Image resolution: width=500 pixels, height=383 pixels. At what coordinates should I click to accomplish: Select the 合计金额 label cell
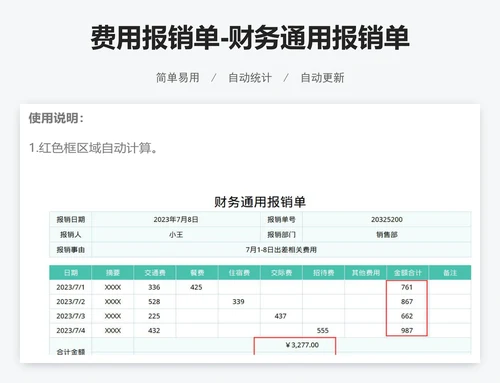(x=71, y=347)
